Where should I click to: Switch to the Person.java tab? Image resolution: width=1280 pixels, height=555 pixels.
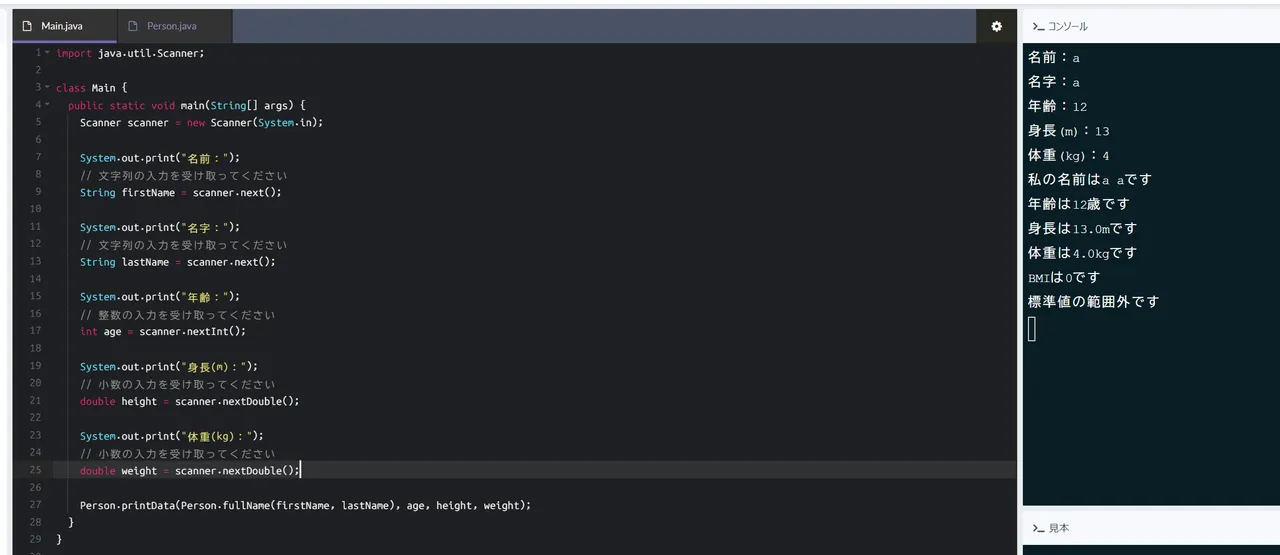pyautogui.click(x=171, y=26)
